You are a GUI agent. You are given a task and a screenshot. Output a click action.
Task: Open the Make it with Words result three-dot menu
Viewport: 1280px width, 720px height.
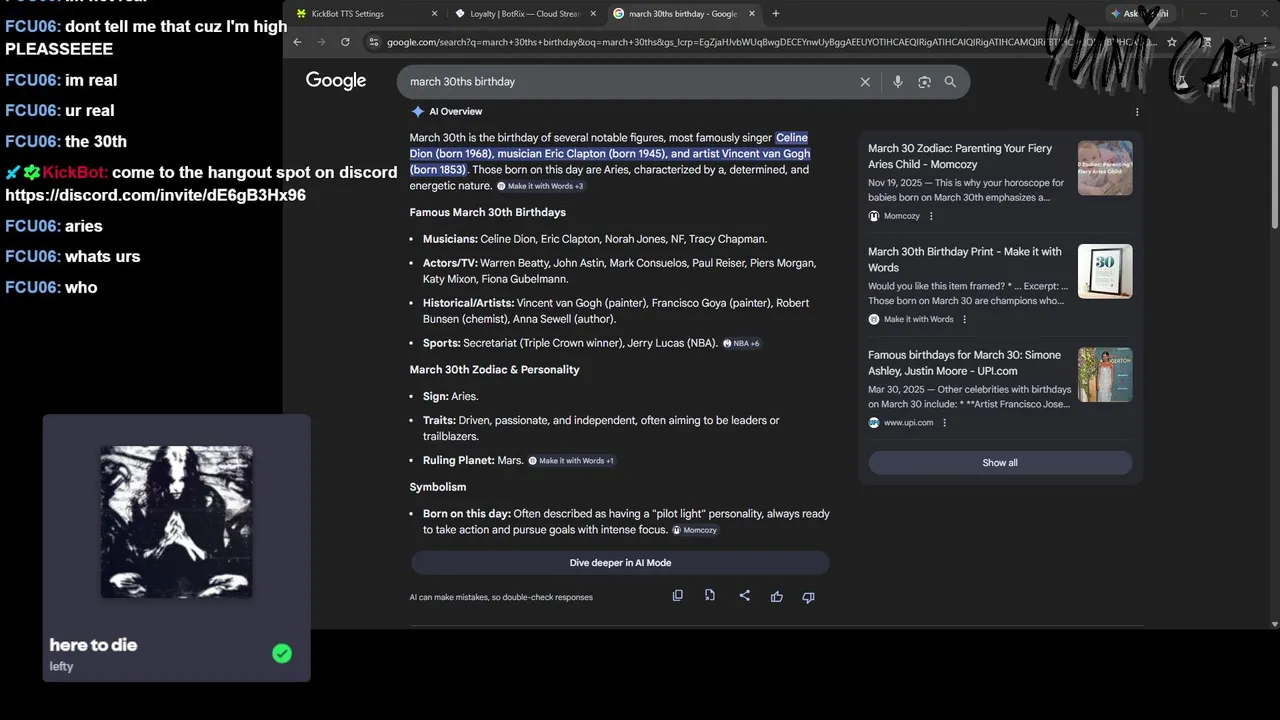tap(965, 319)
